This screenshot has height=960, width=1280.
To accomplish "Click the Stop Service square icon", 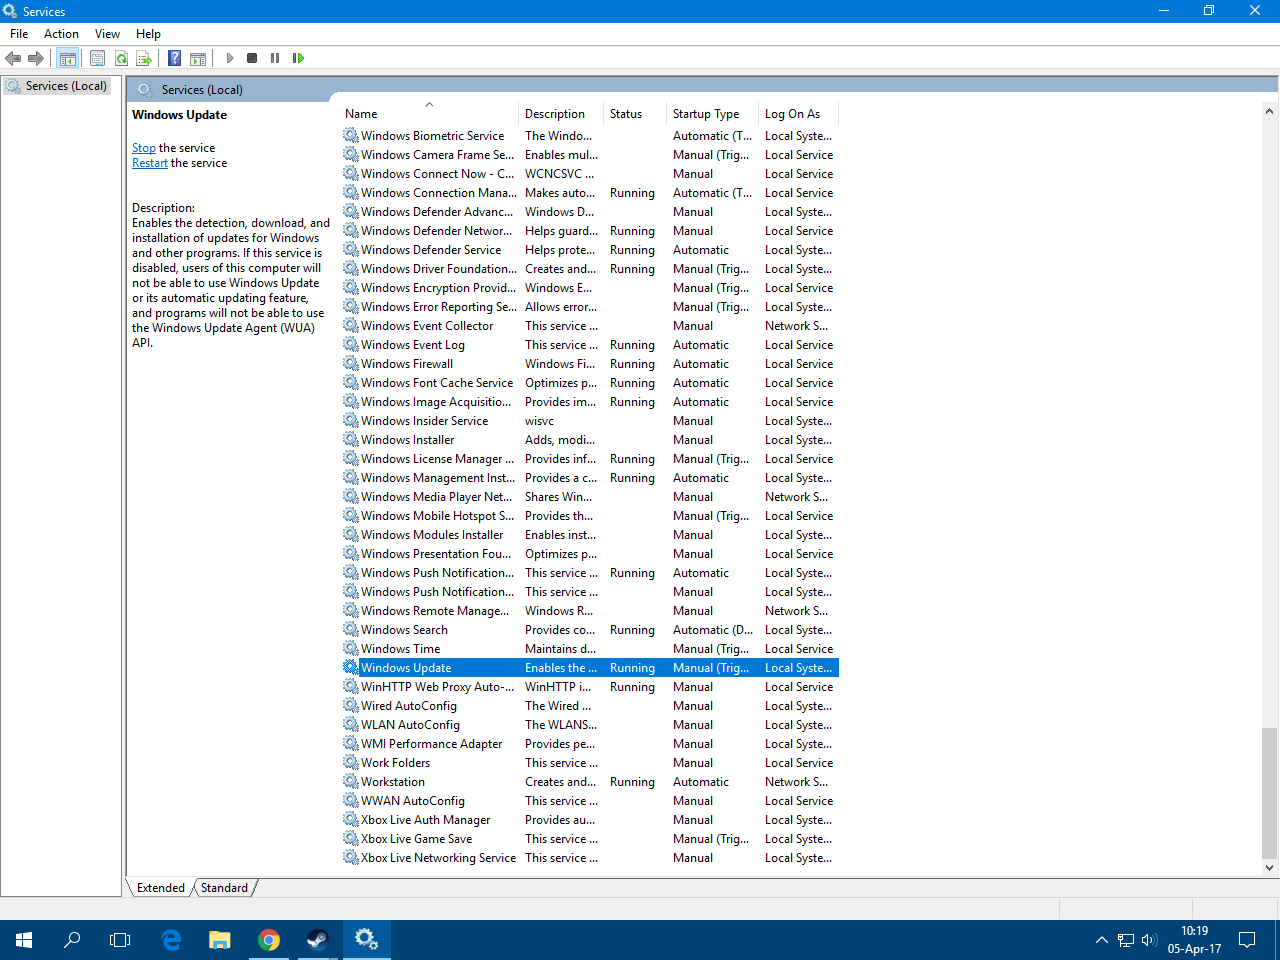I will (x=252, y=58).
